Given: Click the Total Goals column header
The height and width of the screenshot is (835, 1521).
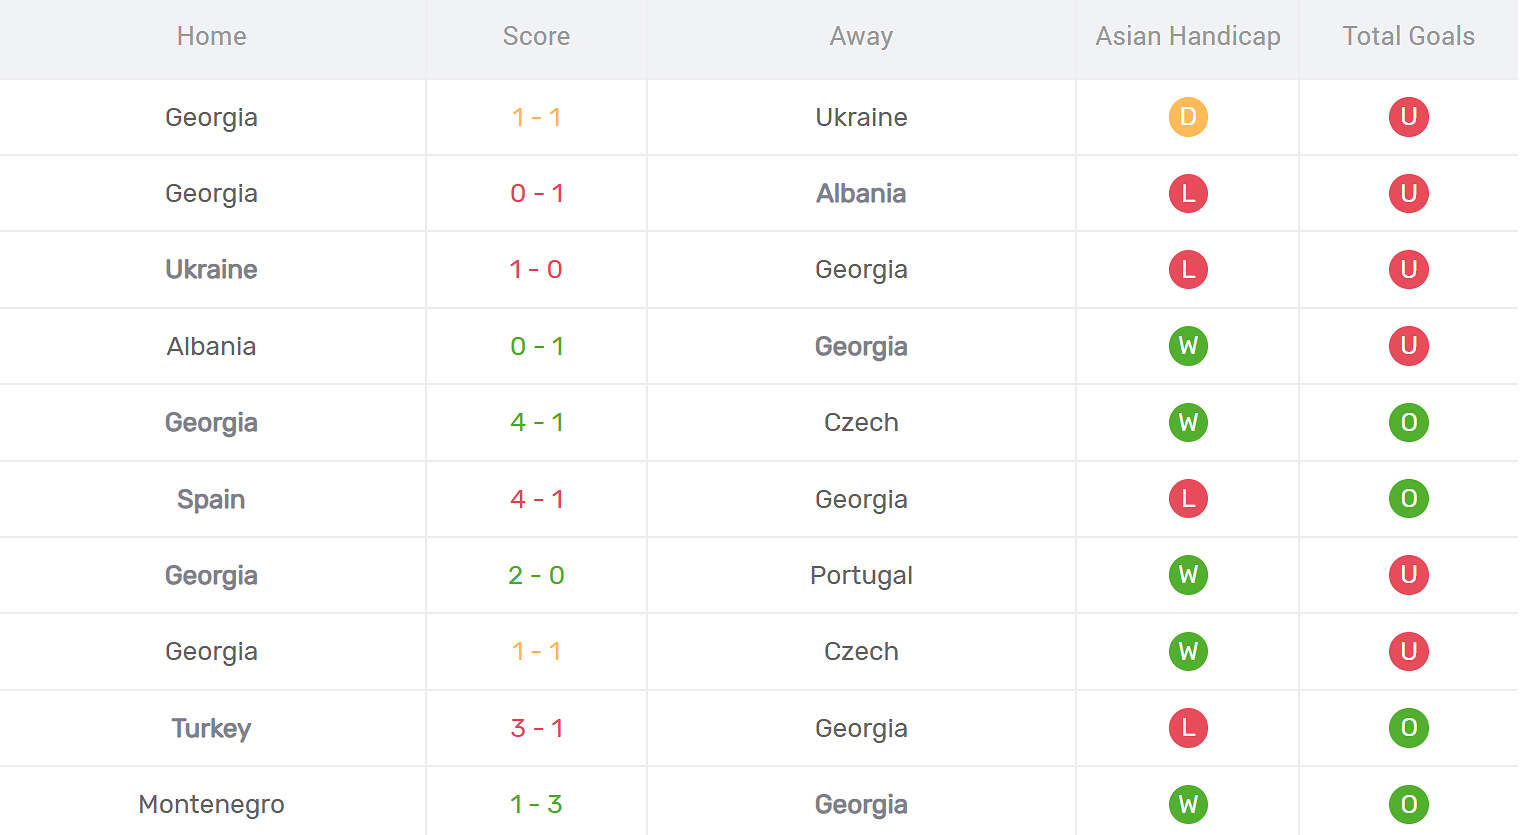Looking at the screenshot, I should point(1408,36).
